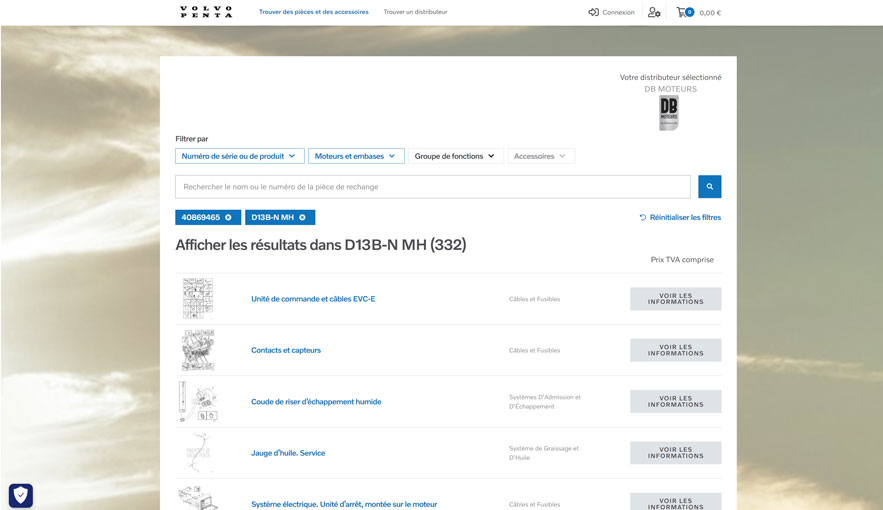
Task: Open the privacy shield badge
Action: click(x=20, y=495)
